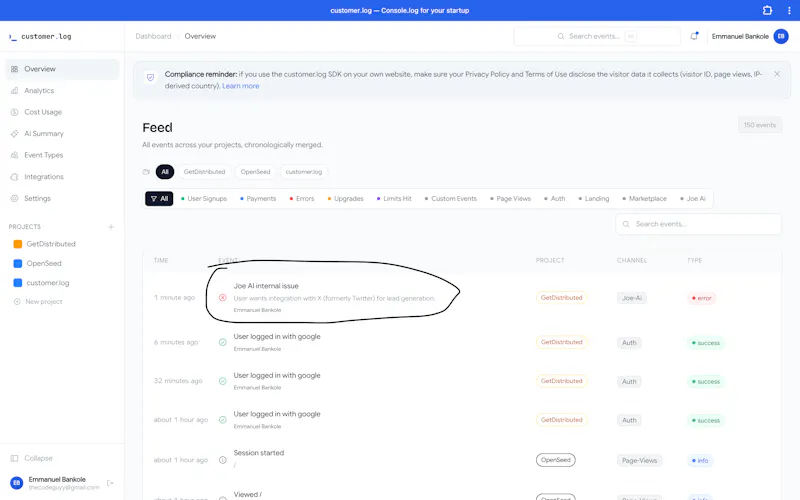Focus the feed Search events field

point(698,224)
